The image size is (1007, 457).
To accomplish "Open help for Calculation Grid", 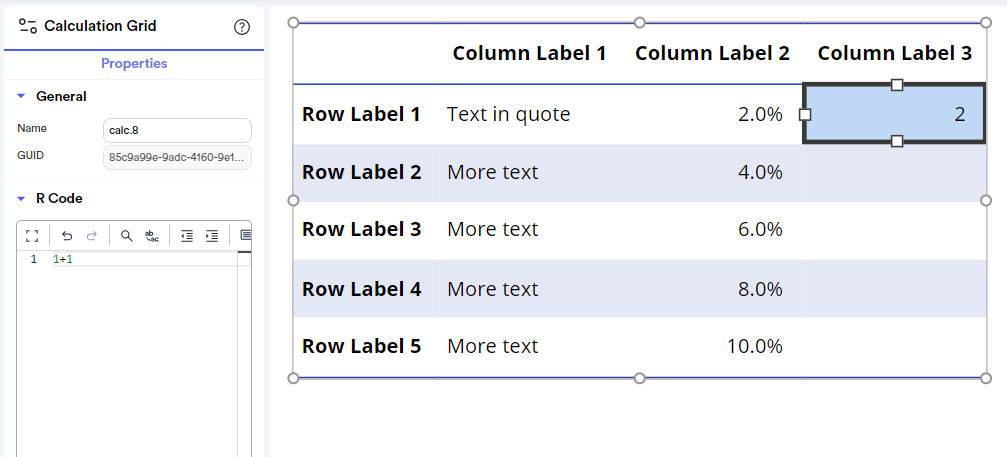I will tap(241, 27).
